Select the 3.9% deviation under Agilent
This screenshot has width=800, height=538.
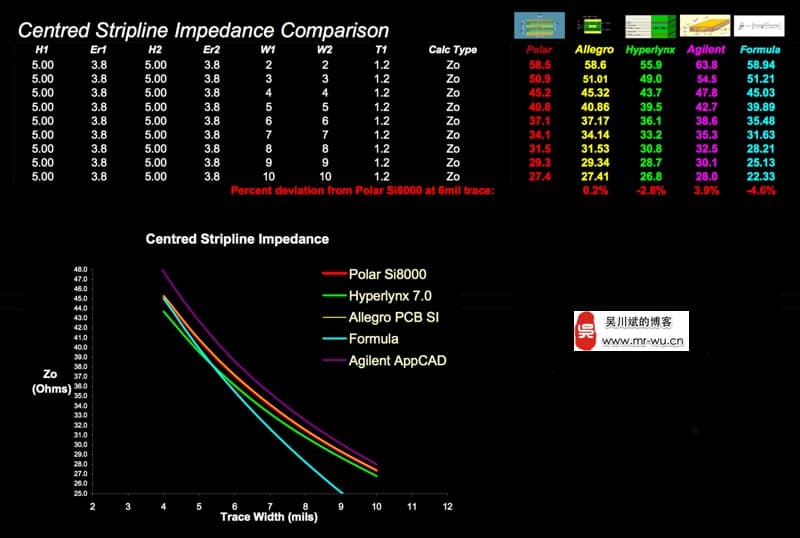pyautogui.click(x=707, y=191)
